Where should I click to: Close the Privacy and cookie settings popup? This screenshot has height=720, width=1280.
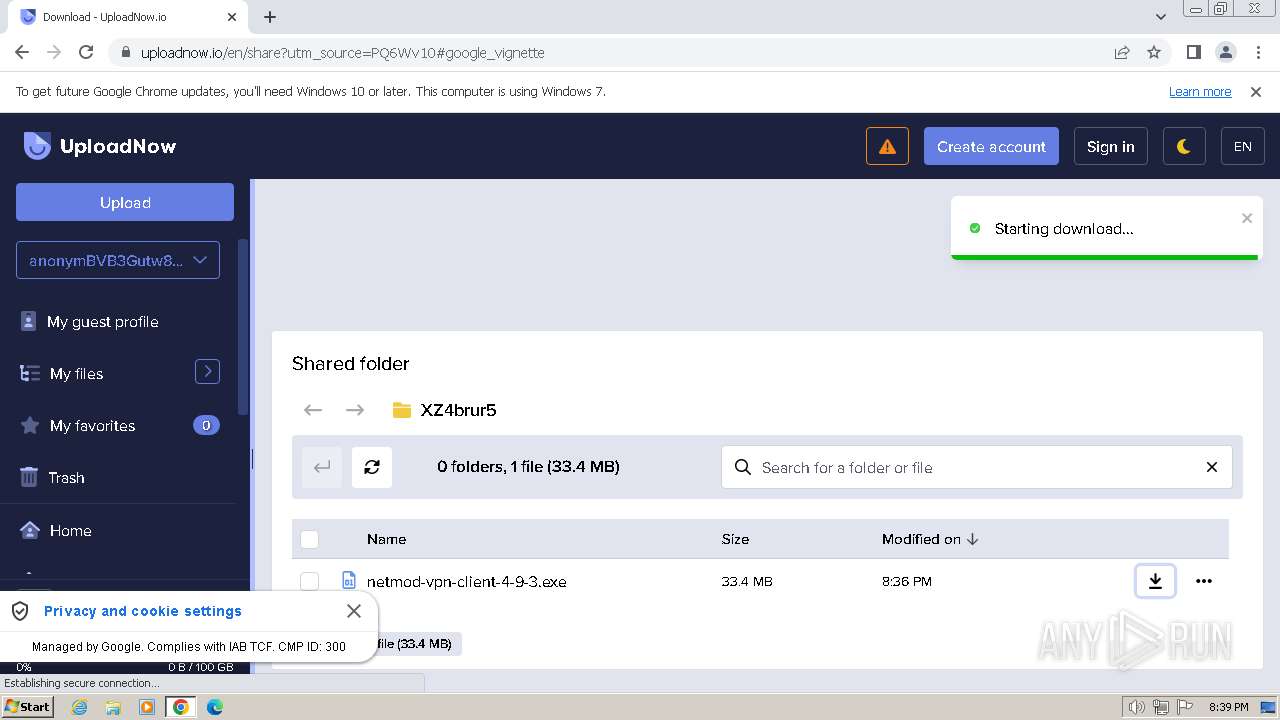354,611
